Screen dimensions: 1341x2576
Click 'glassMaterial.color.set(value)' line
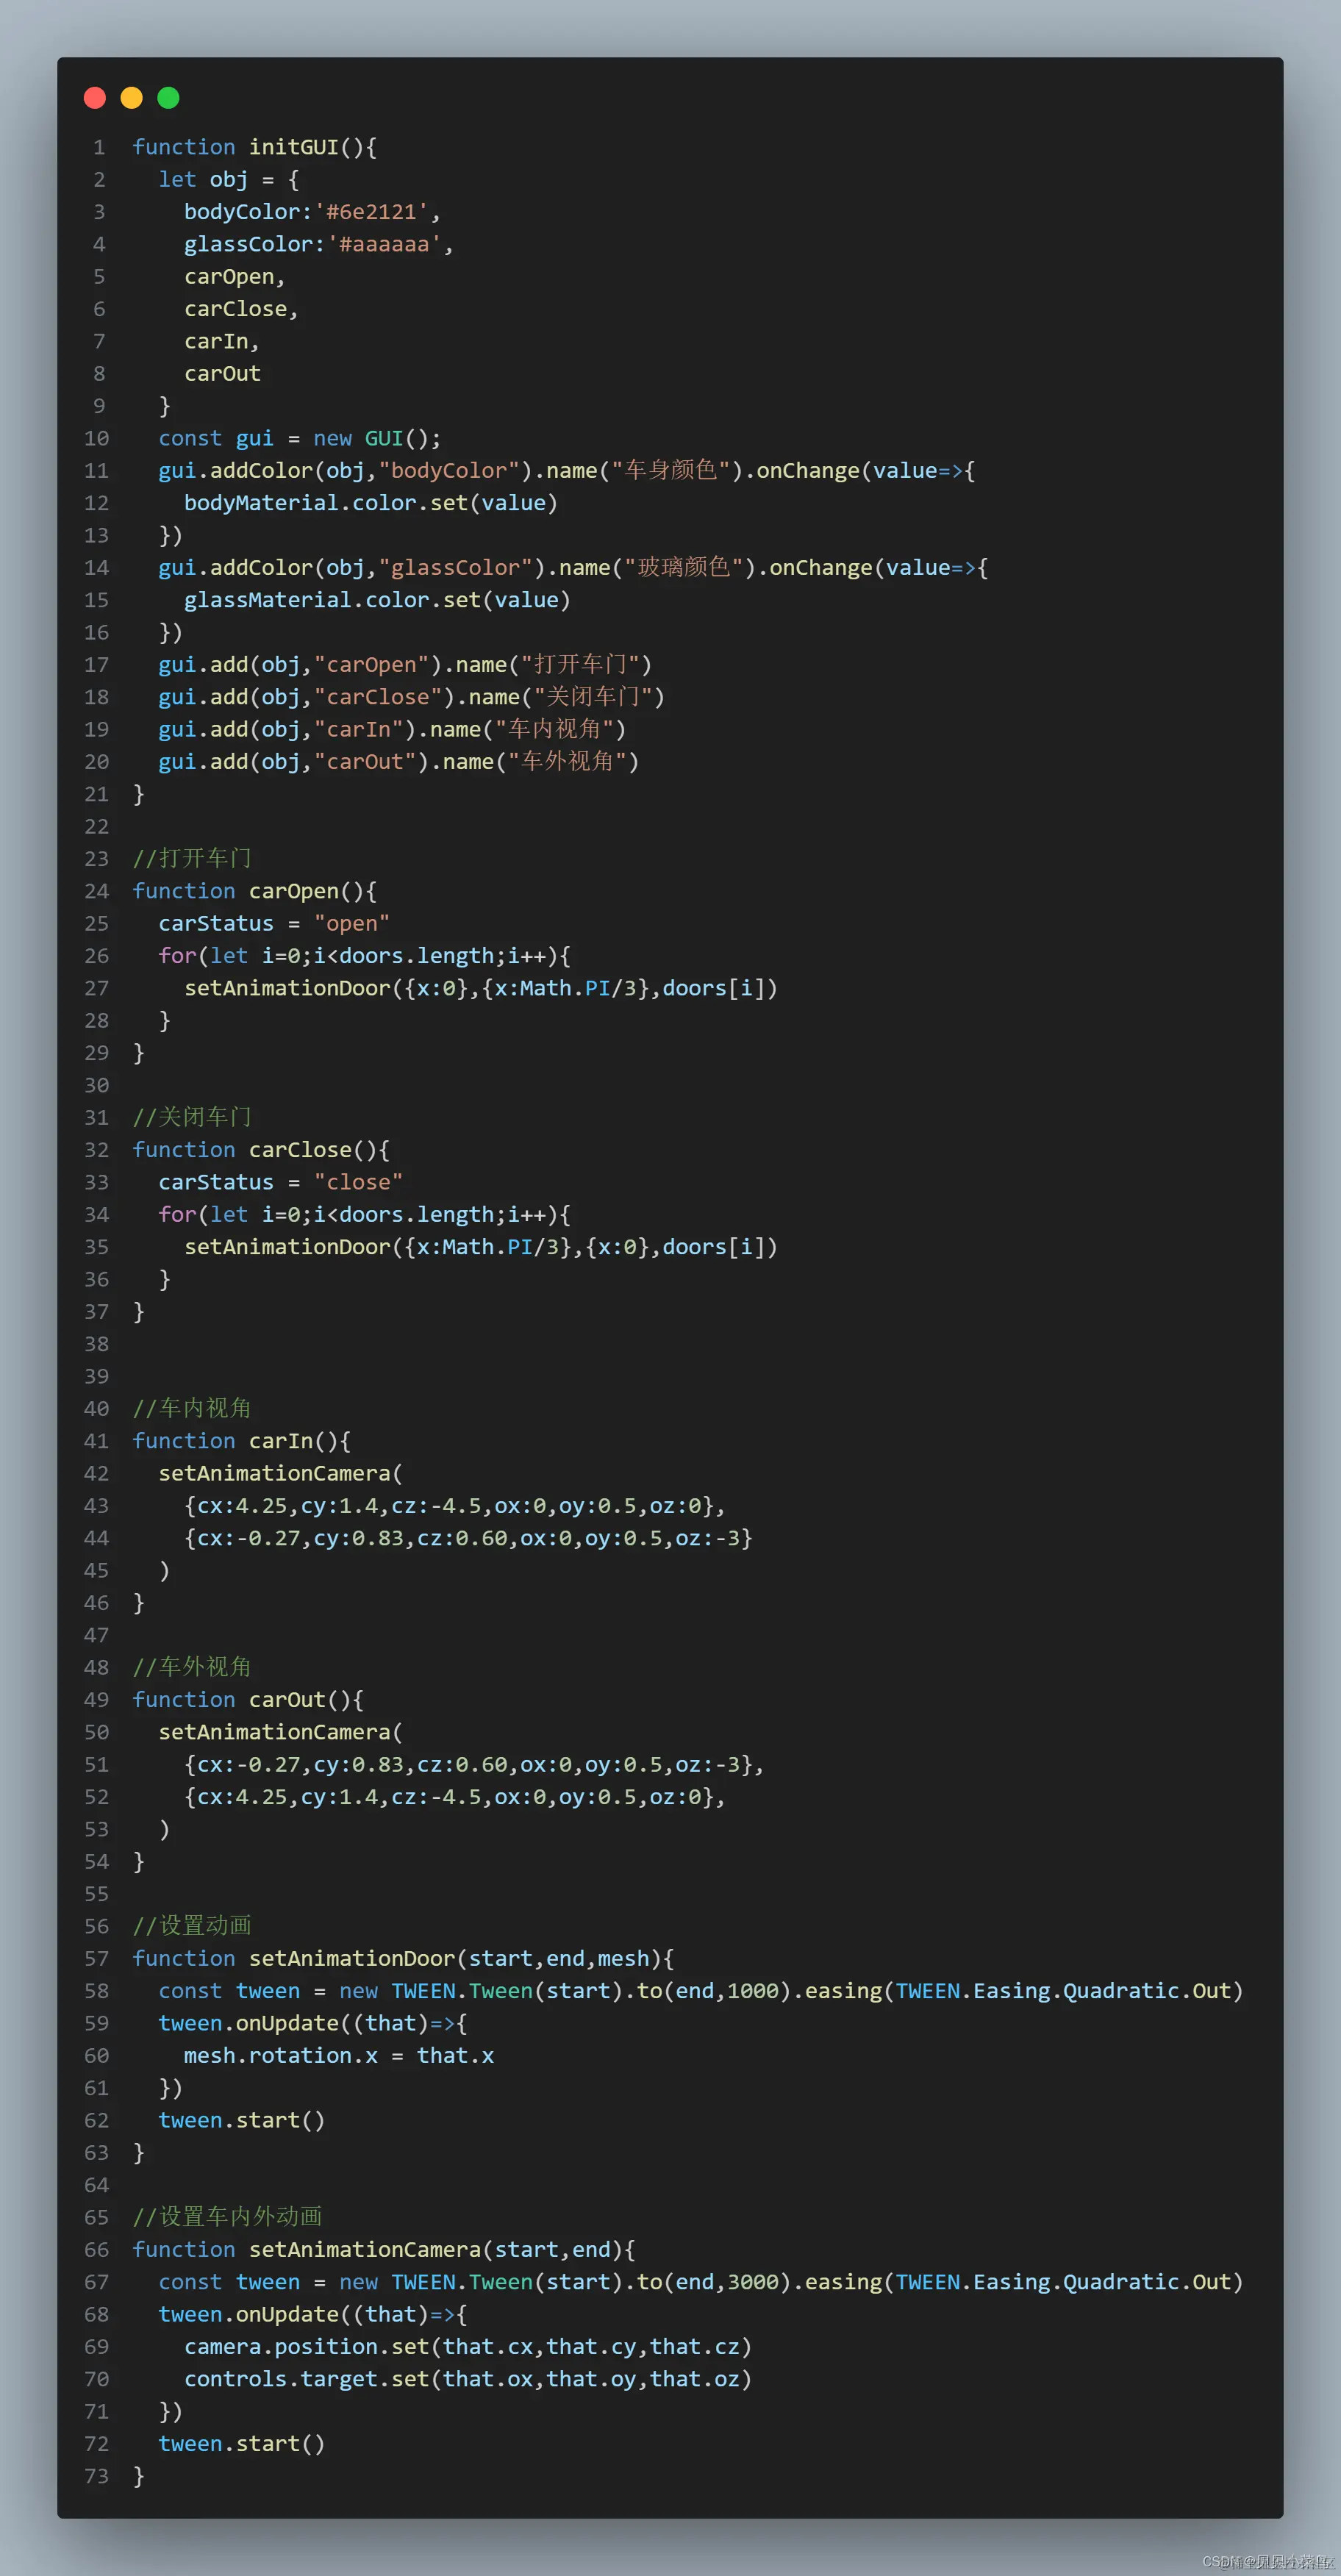(377, 600)
